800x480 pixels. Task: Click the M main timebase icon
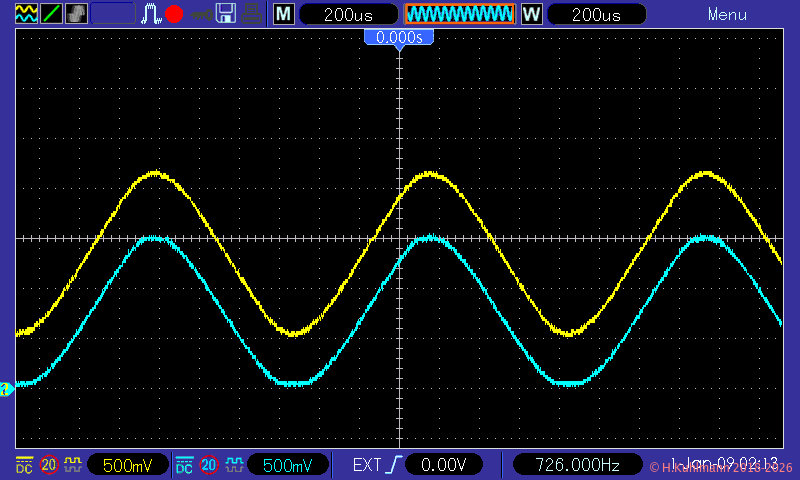(x=284, y=14)
